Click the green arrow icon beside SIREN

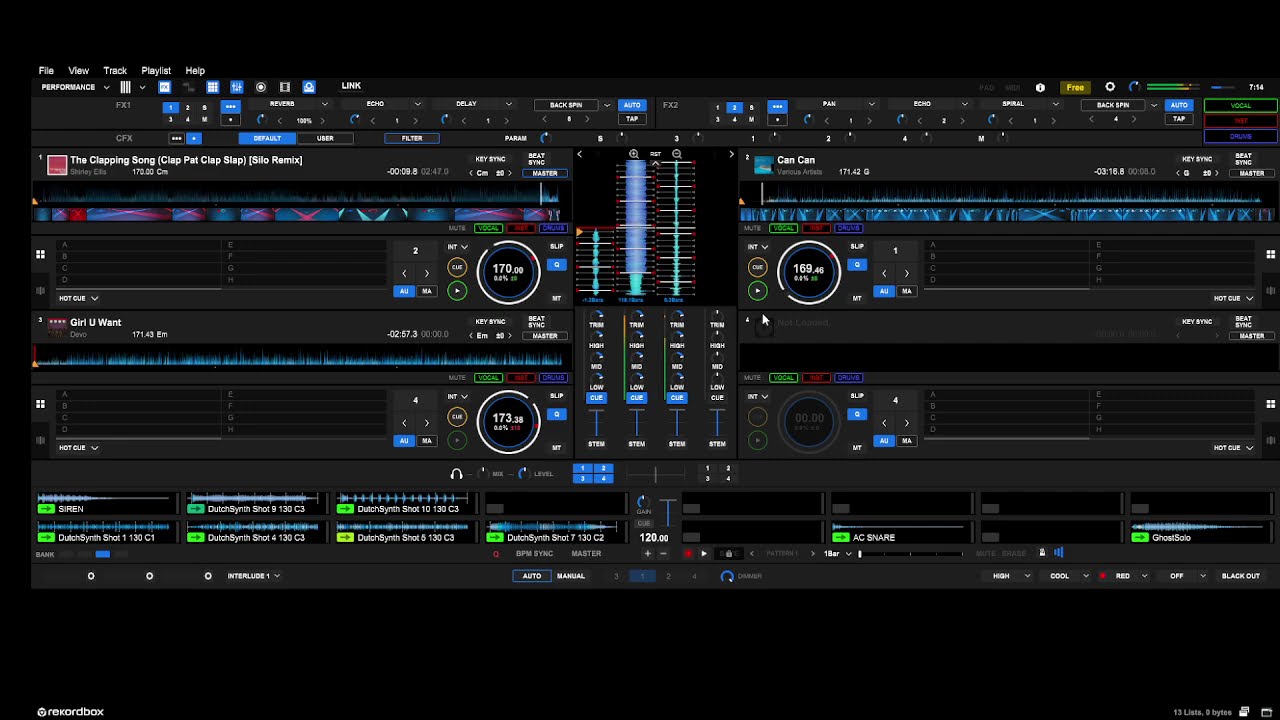click(46, 509)
